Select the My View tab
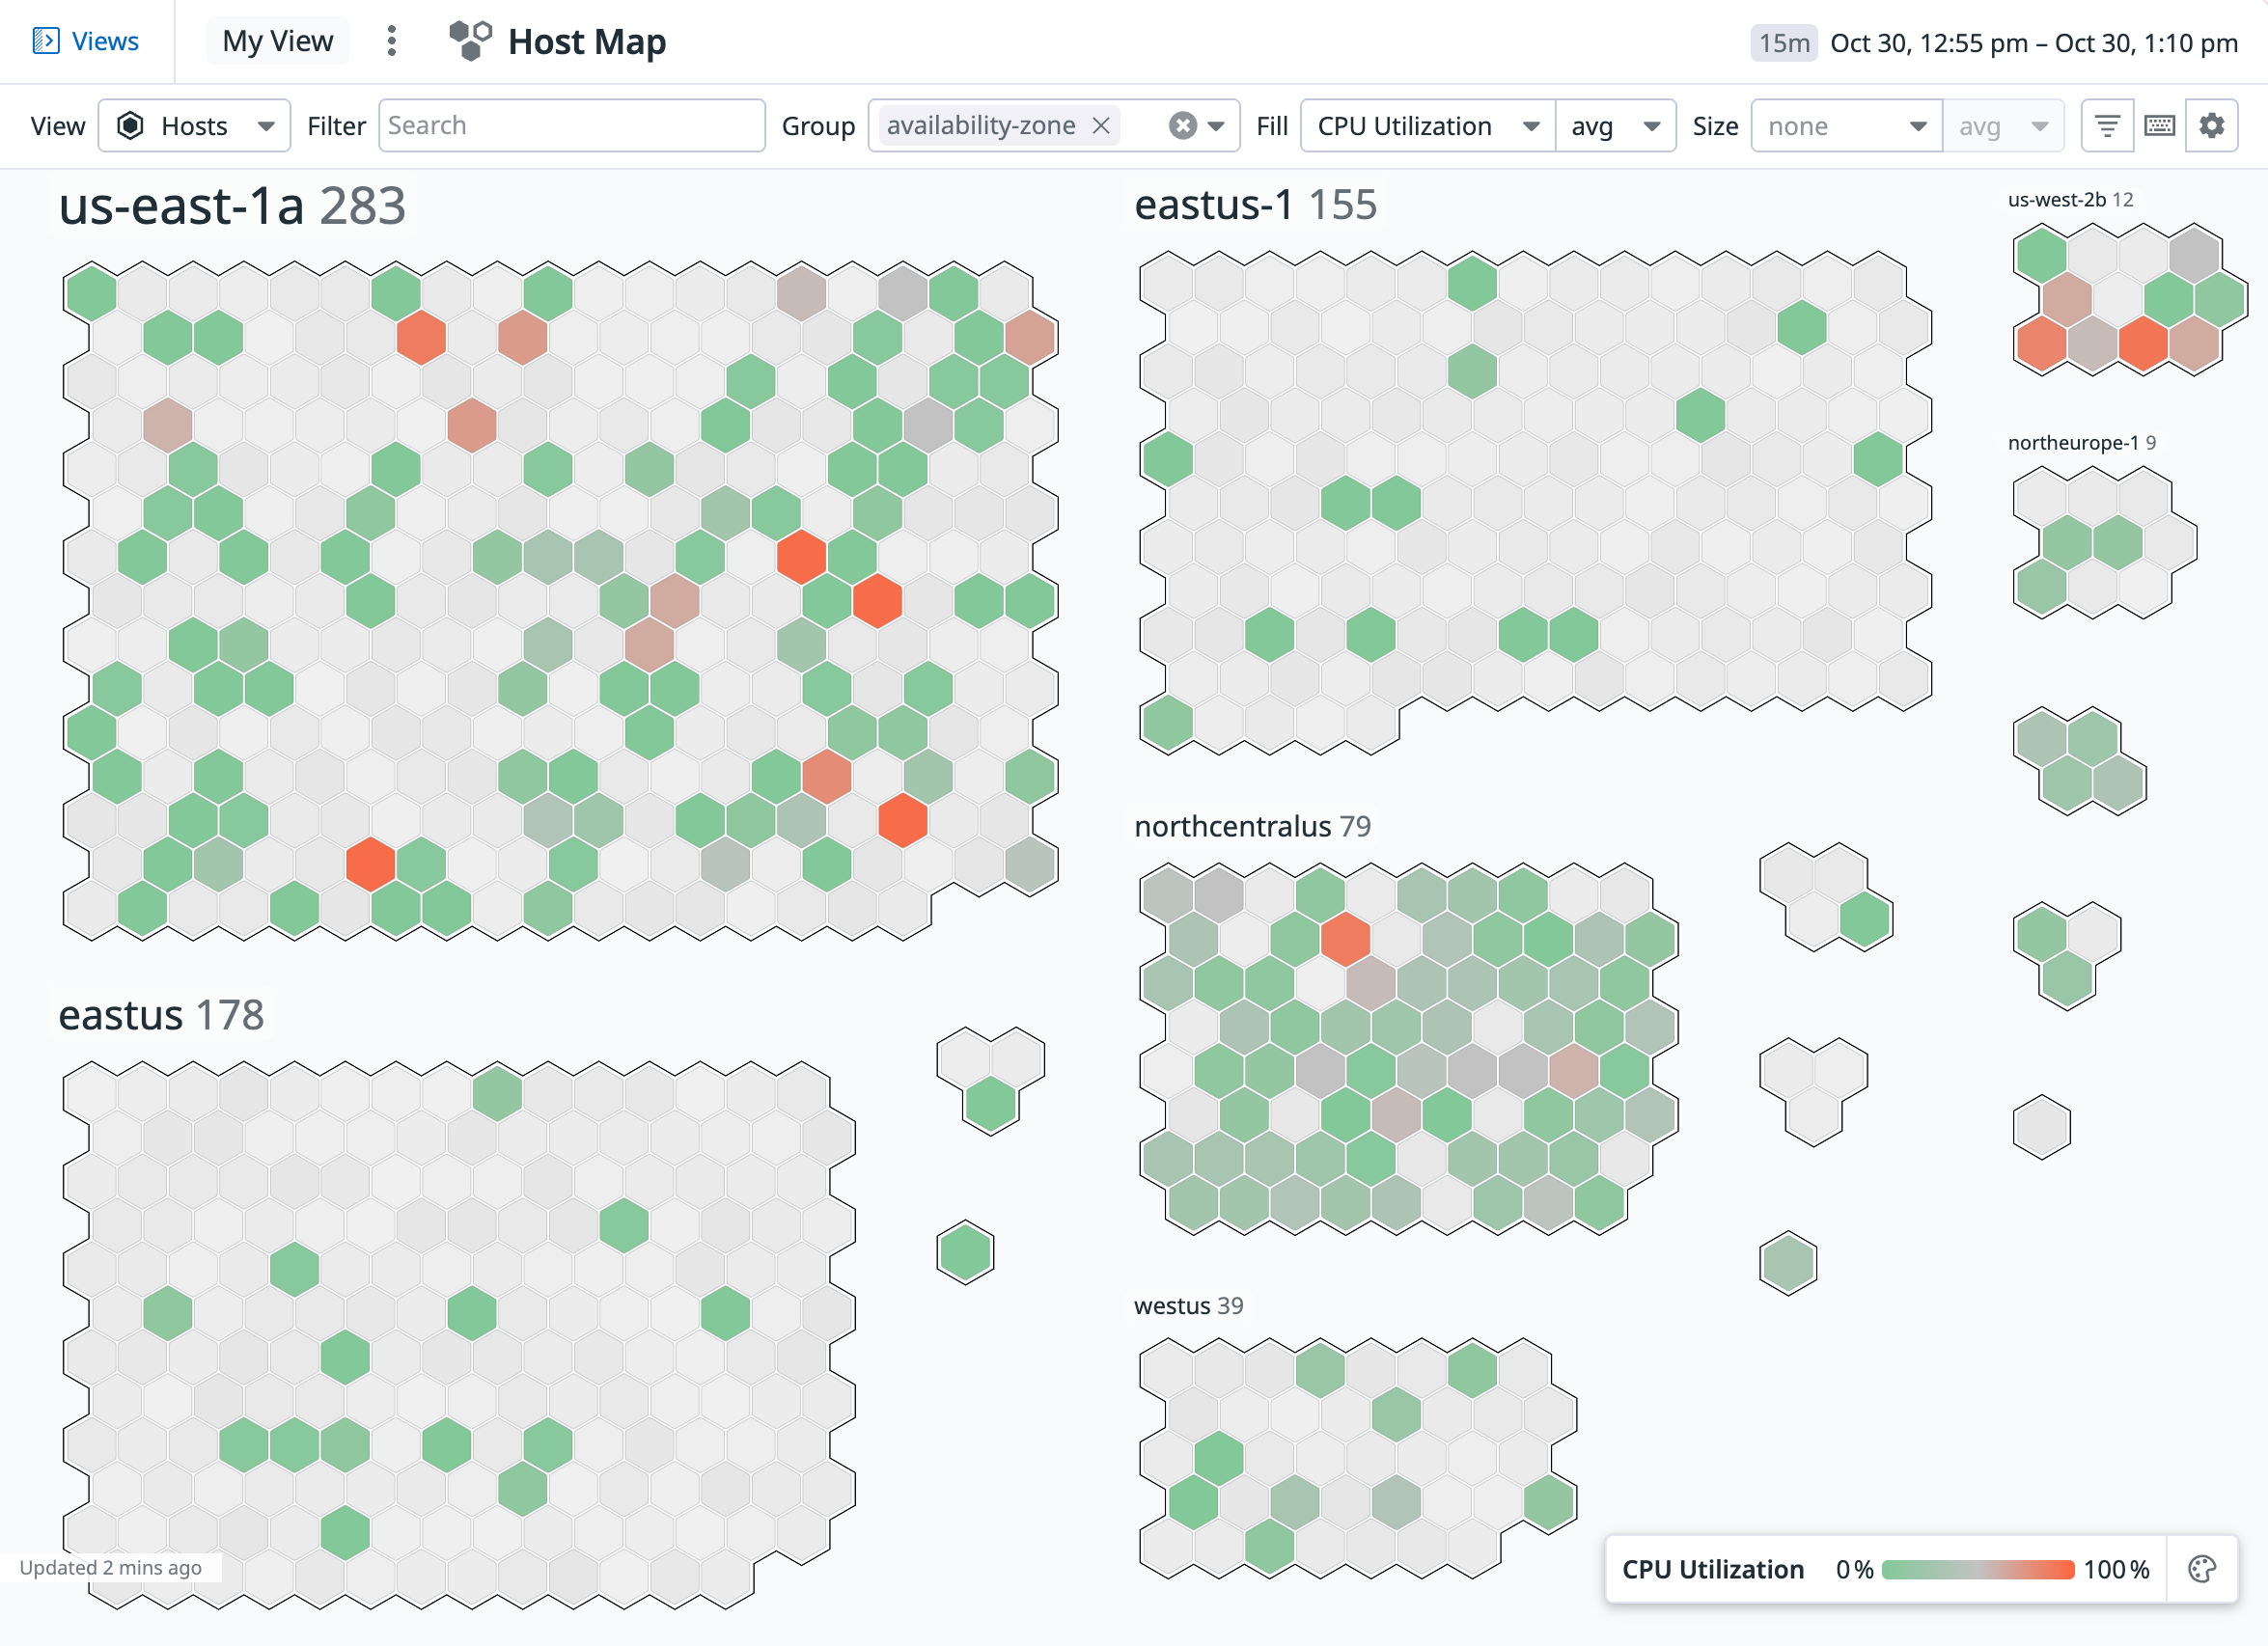The image size is (2268, 1646). (277, 41)
